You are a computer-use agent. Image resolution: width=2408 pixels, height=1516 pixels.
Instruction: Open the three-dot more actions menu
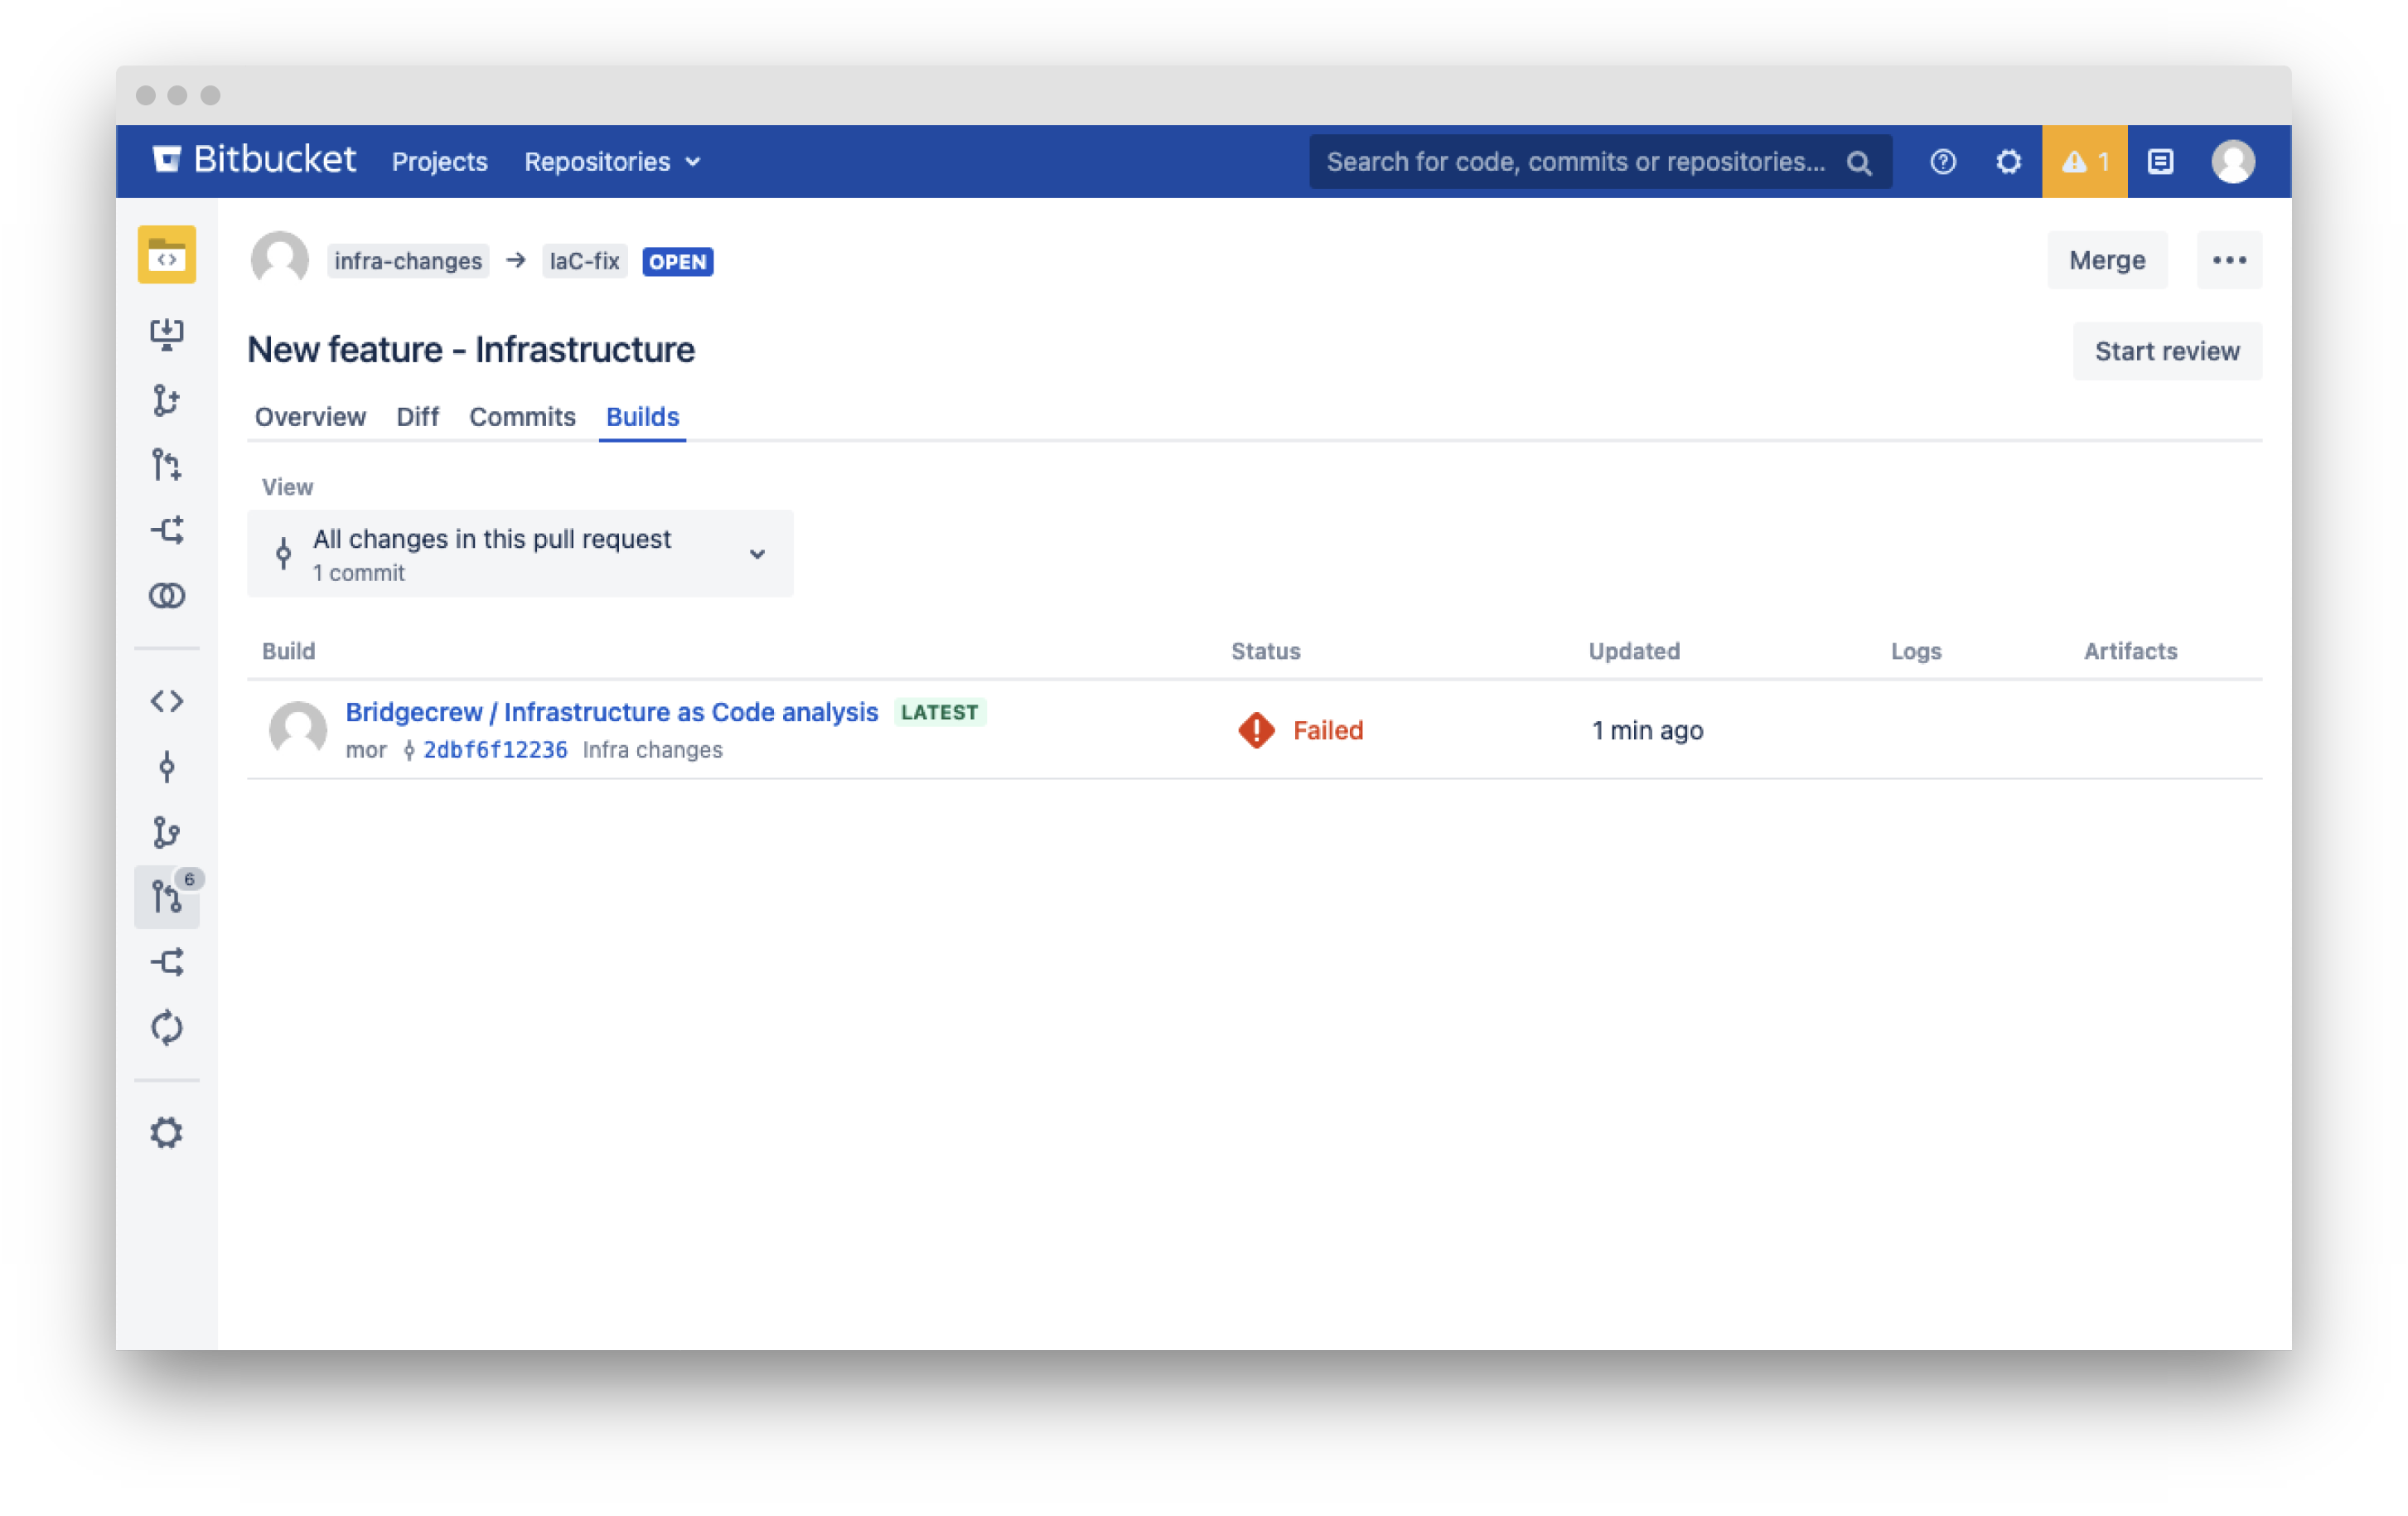[2229, 260]
